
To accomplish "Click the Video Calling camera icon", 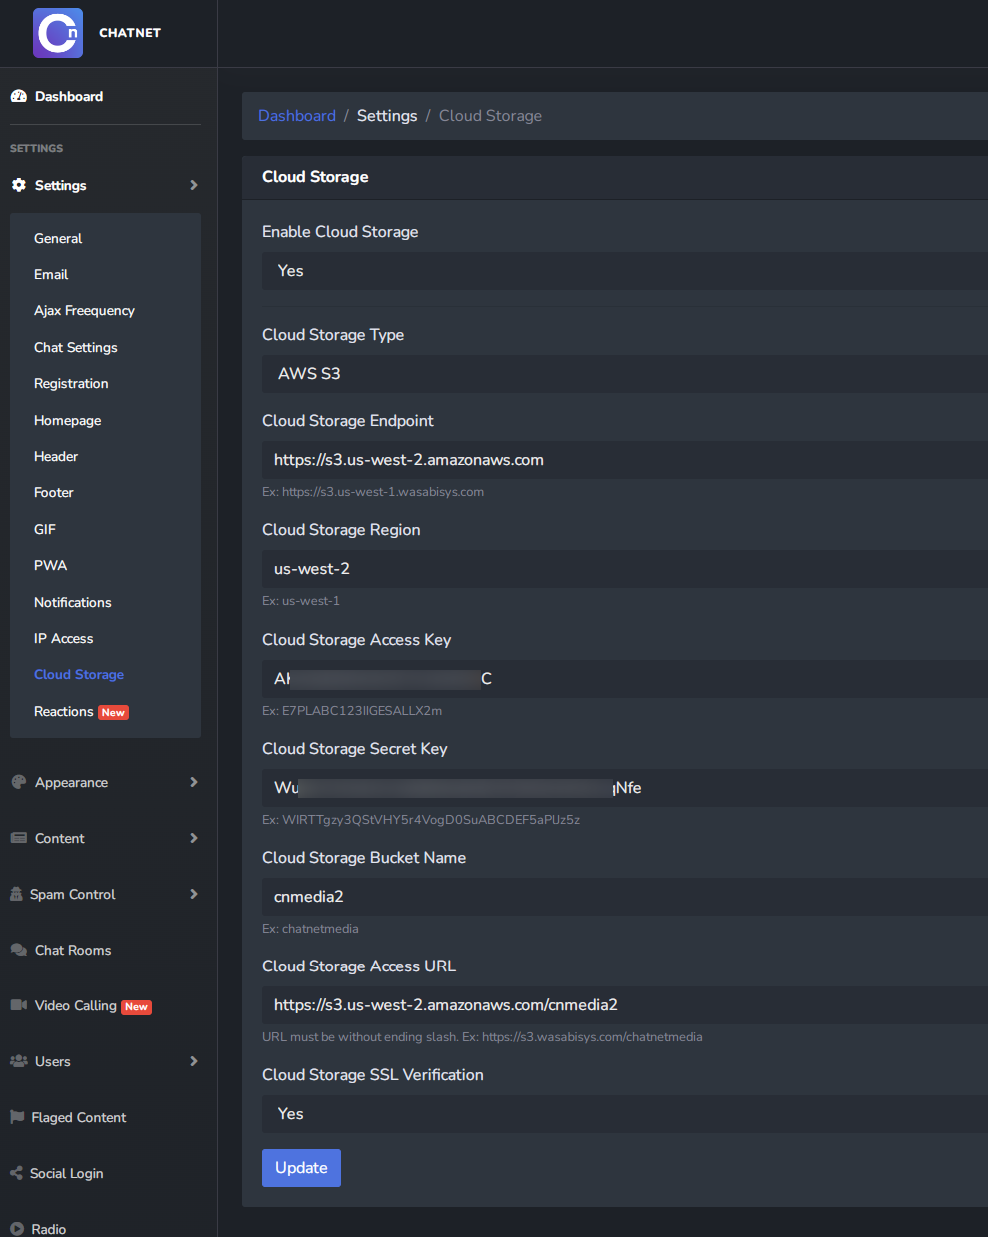I will click(x=18, y=1005).
